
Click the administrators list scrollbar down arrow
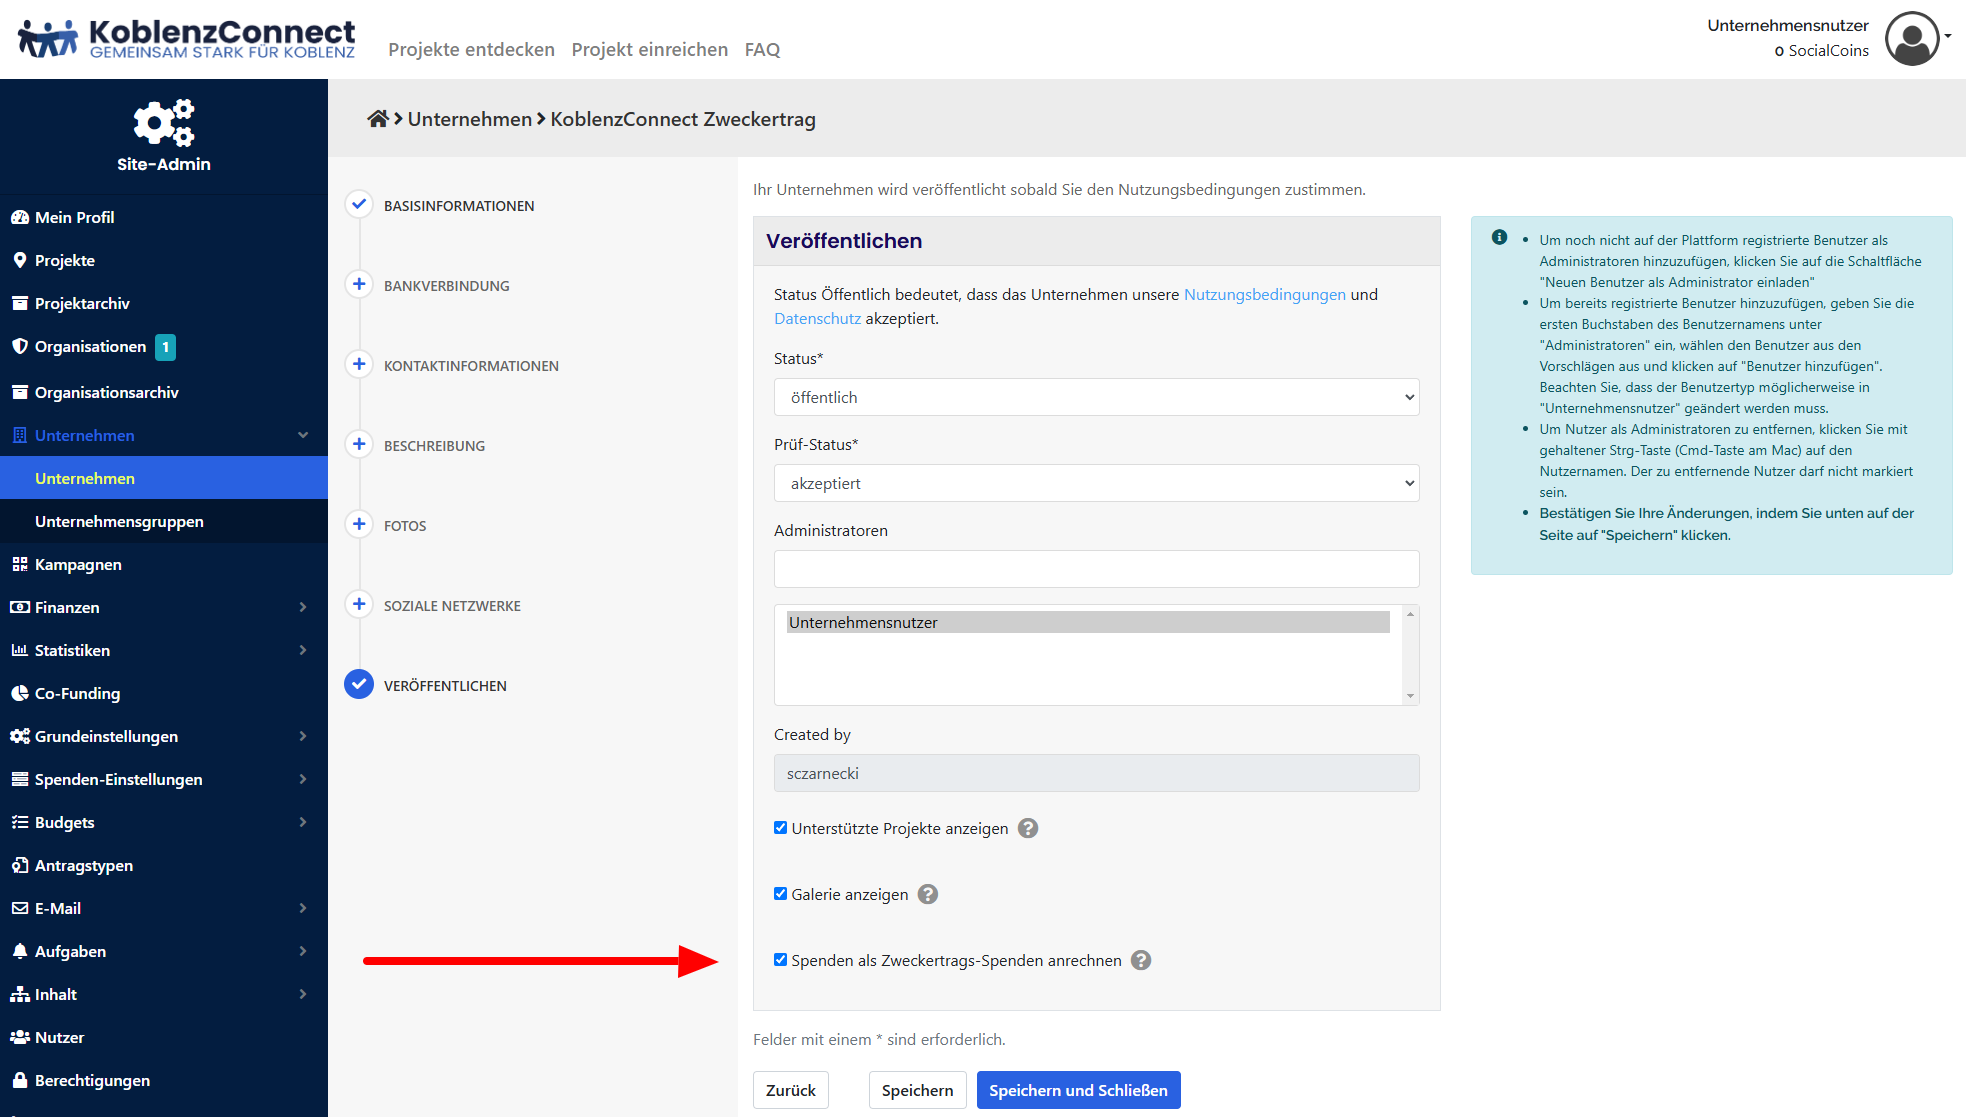[1410, 696]
